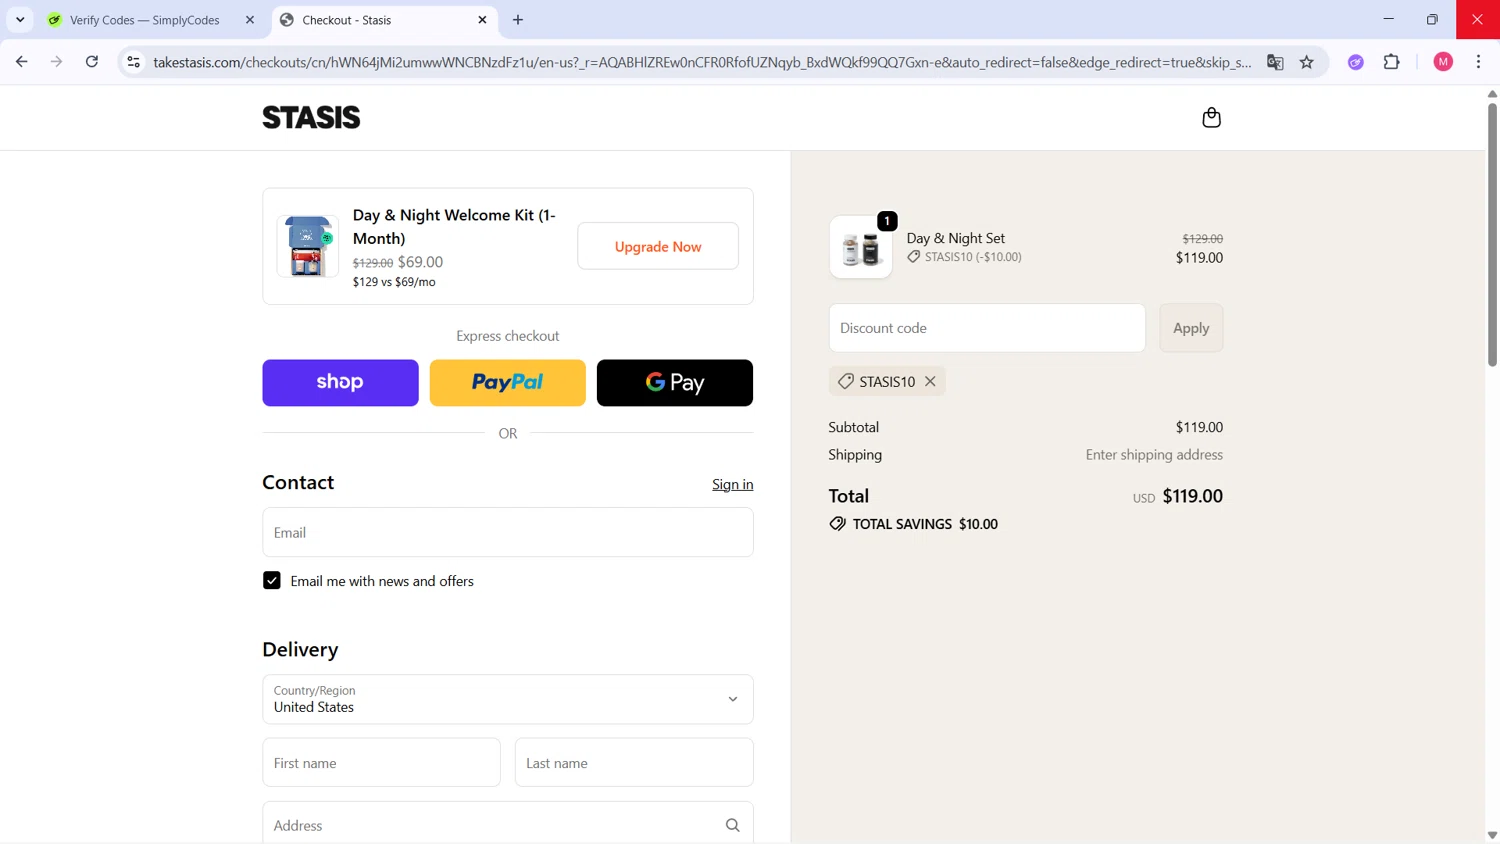The height and width of the screenshot is (844, 1500).
Task: Open the browser Extensions puzzle icon
Action: click(1391, 62)
